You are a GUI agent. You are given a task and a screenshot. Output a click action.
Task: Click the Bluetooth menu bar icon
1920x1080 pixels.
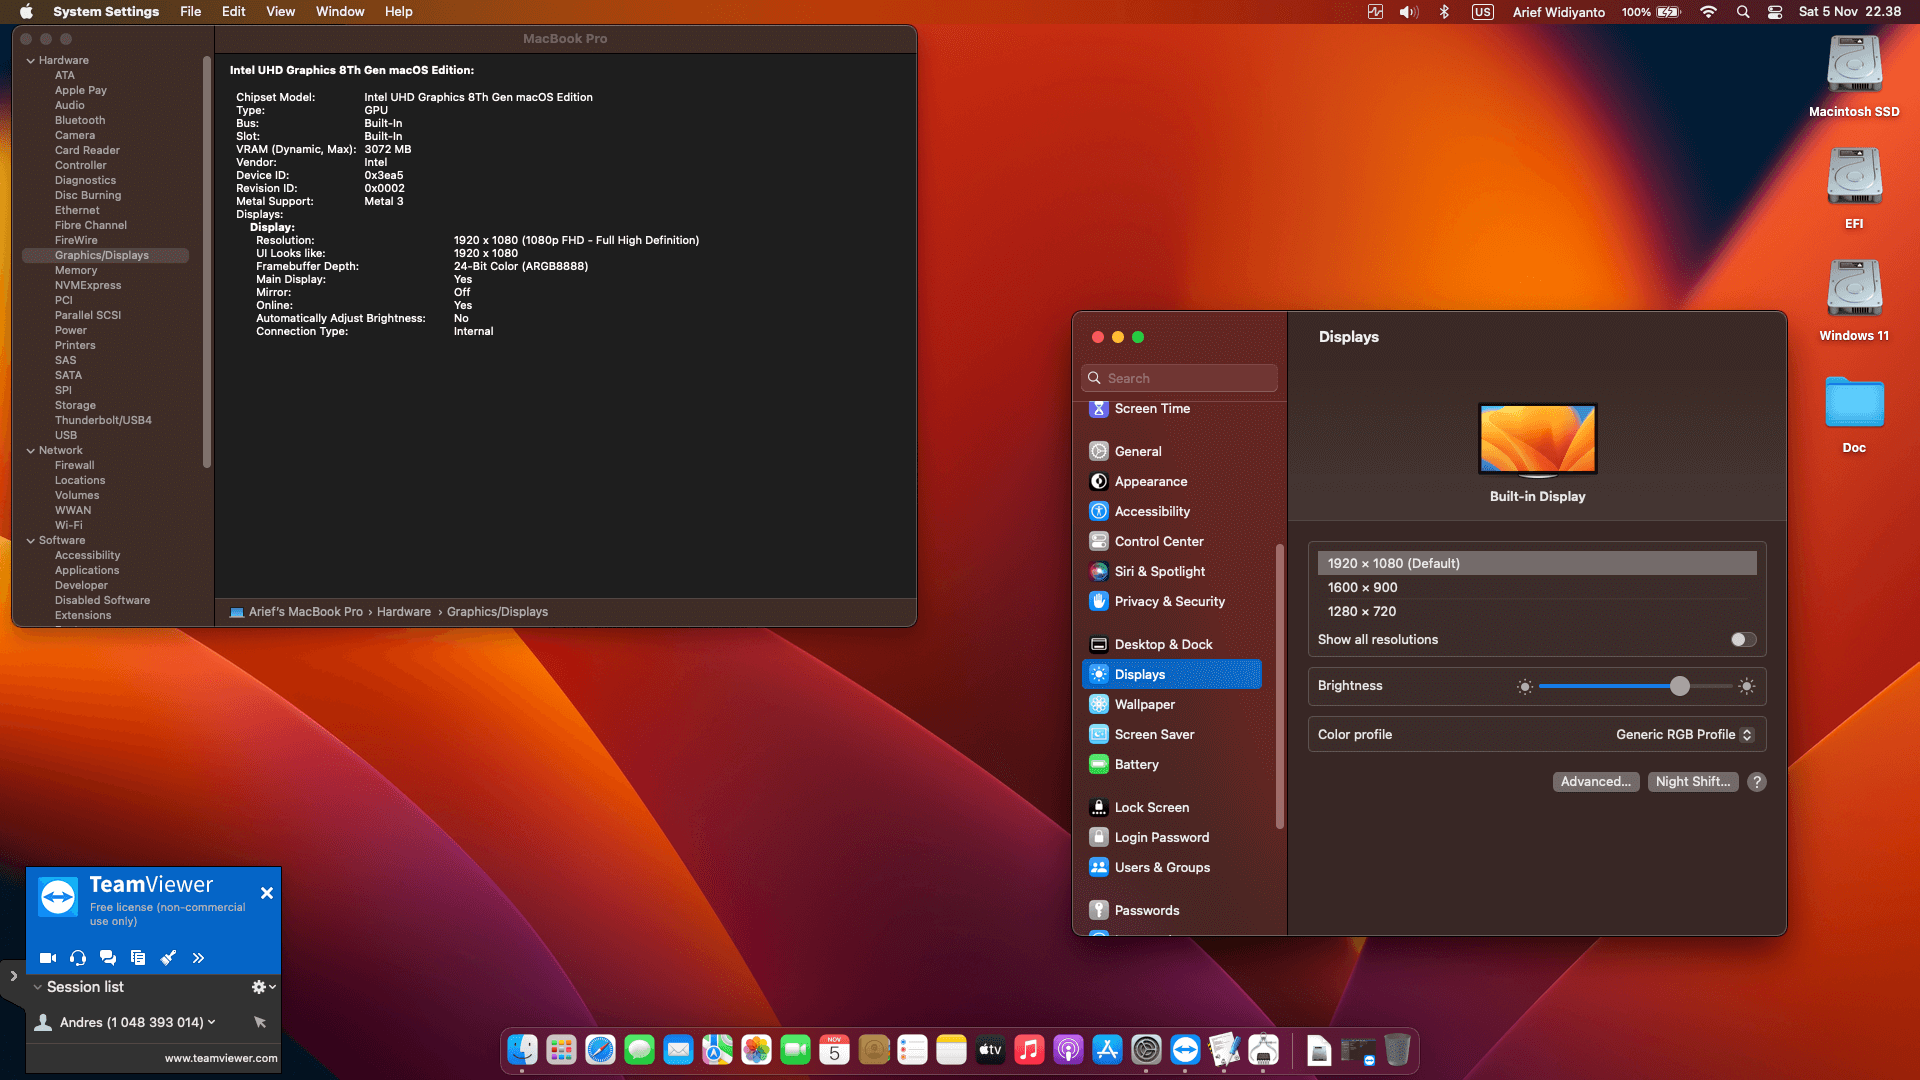coord(1444,12)
